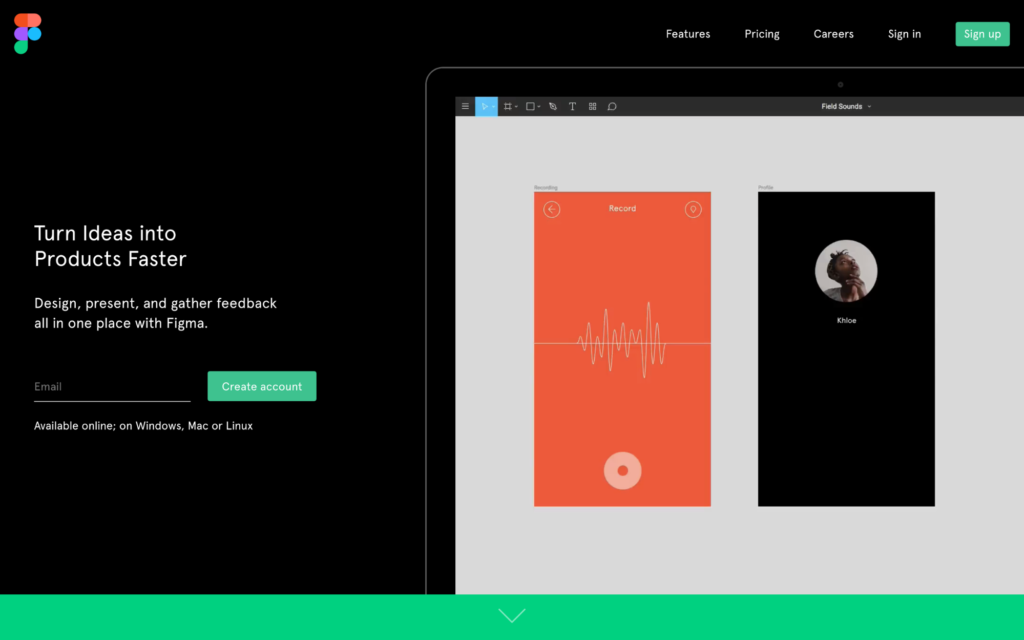Expand the Field Sounds file name dropdown
The width and height of the screenshot is (1024, 640).
pos(846,106)
